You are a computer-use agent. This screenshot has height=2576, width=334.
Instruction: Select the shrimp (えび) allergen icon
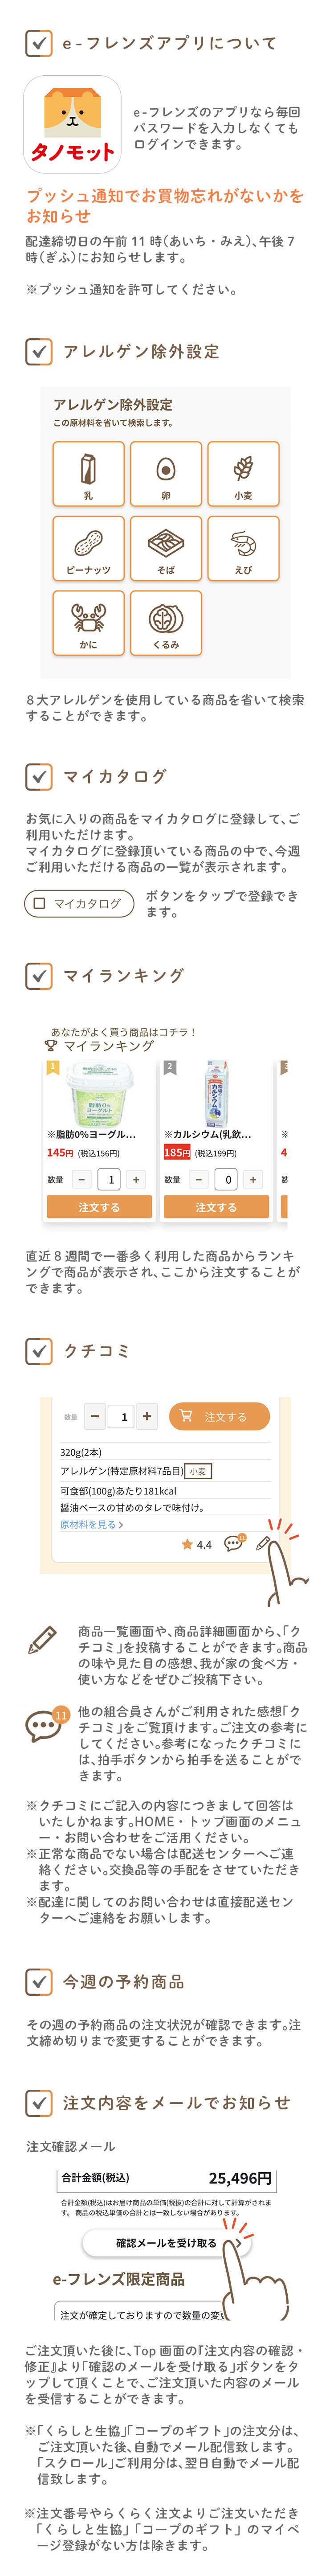[243, 548]
